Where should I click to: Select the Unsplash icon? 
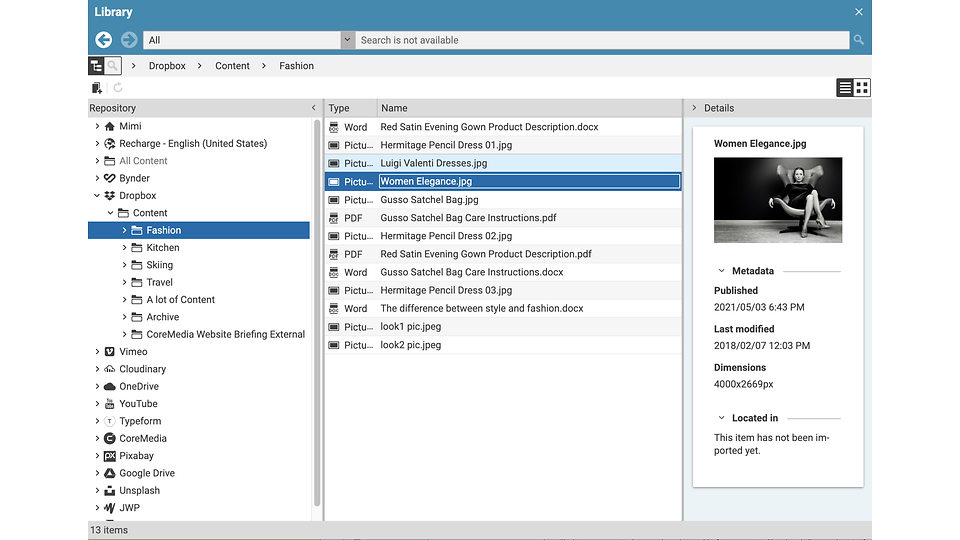coord(110,490)
